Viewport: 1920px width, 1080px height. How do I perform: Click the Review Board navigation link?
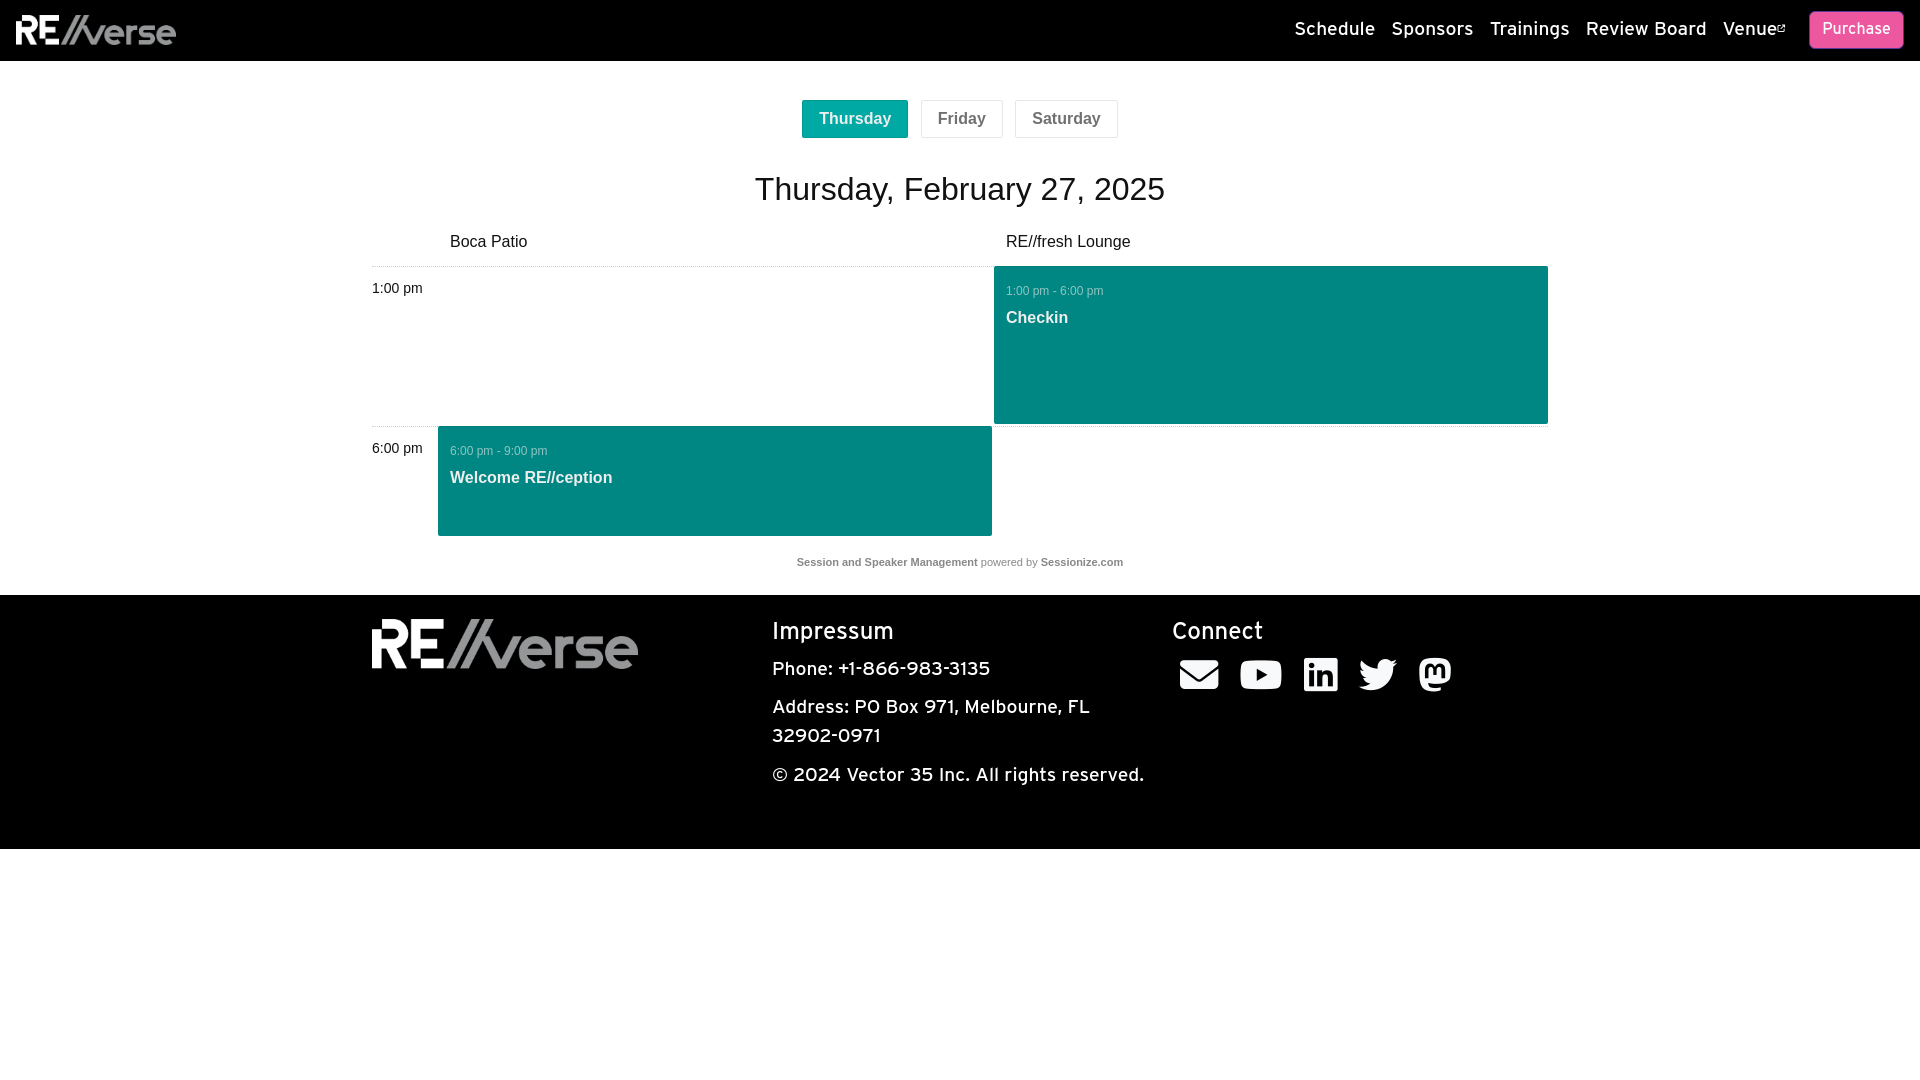pos(1646,29)
